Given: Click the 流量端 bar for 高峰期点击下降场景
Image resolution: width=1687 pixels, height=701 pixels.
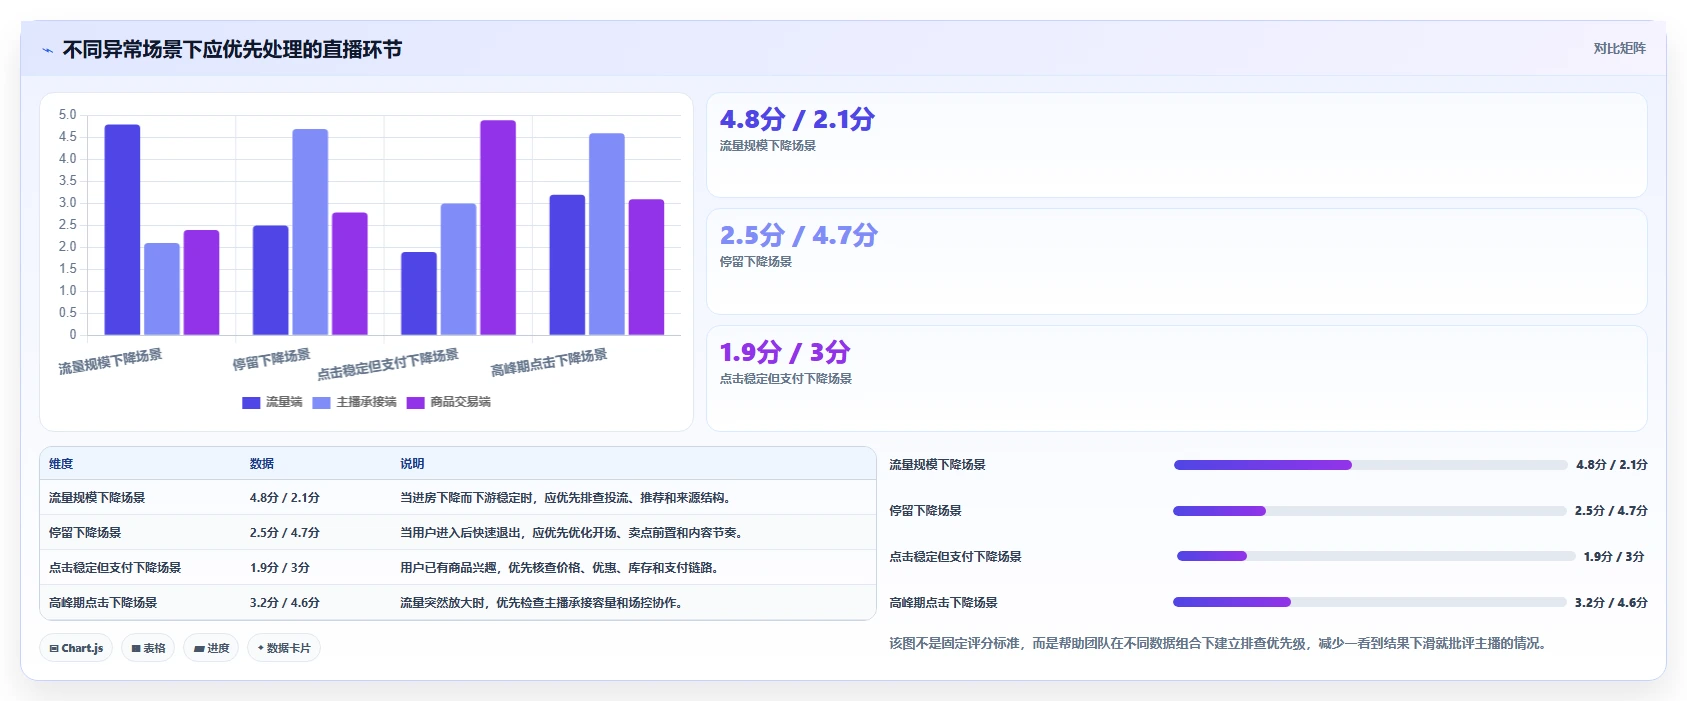Looking at the screenshot, I should 567,265.
